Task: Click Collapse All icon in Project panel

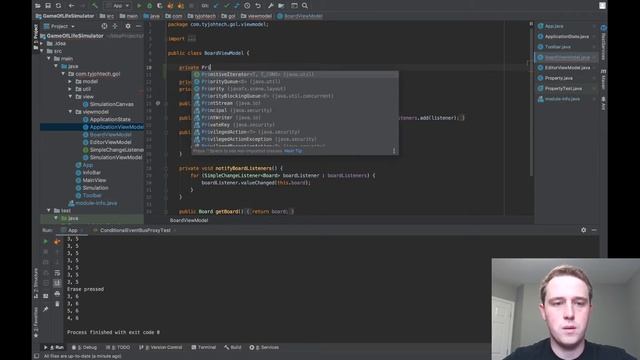Action: (x=115, y=26)
